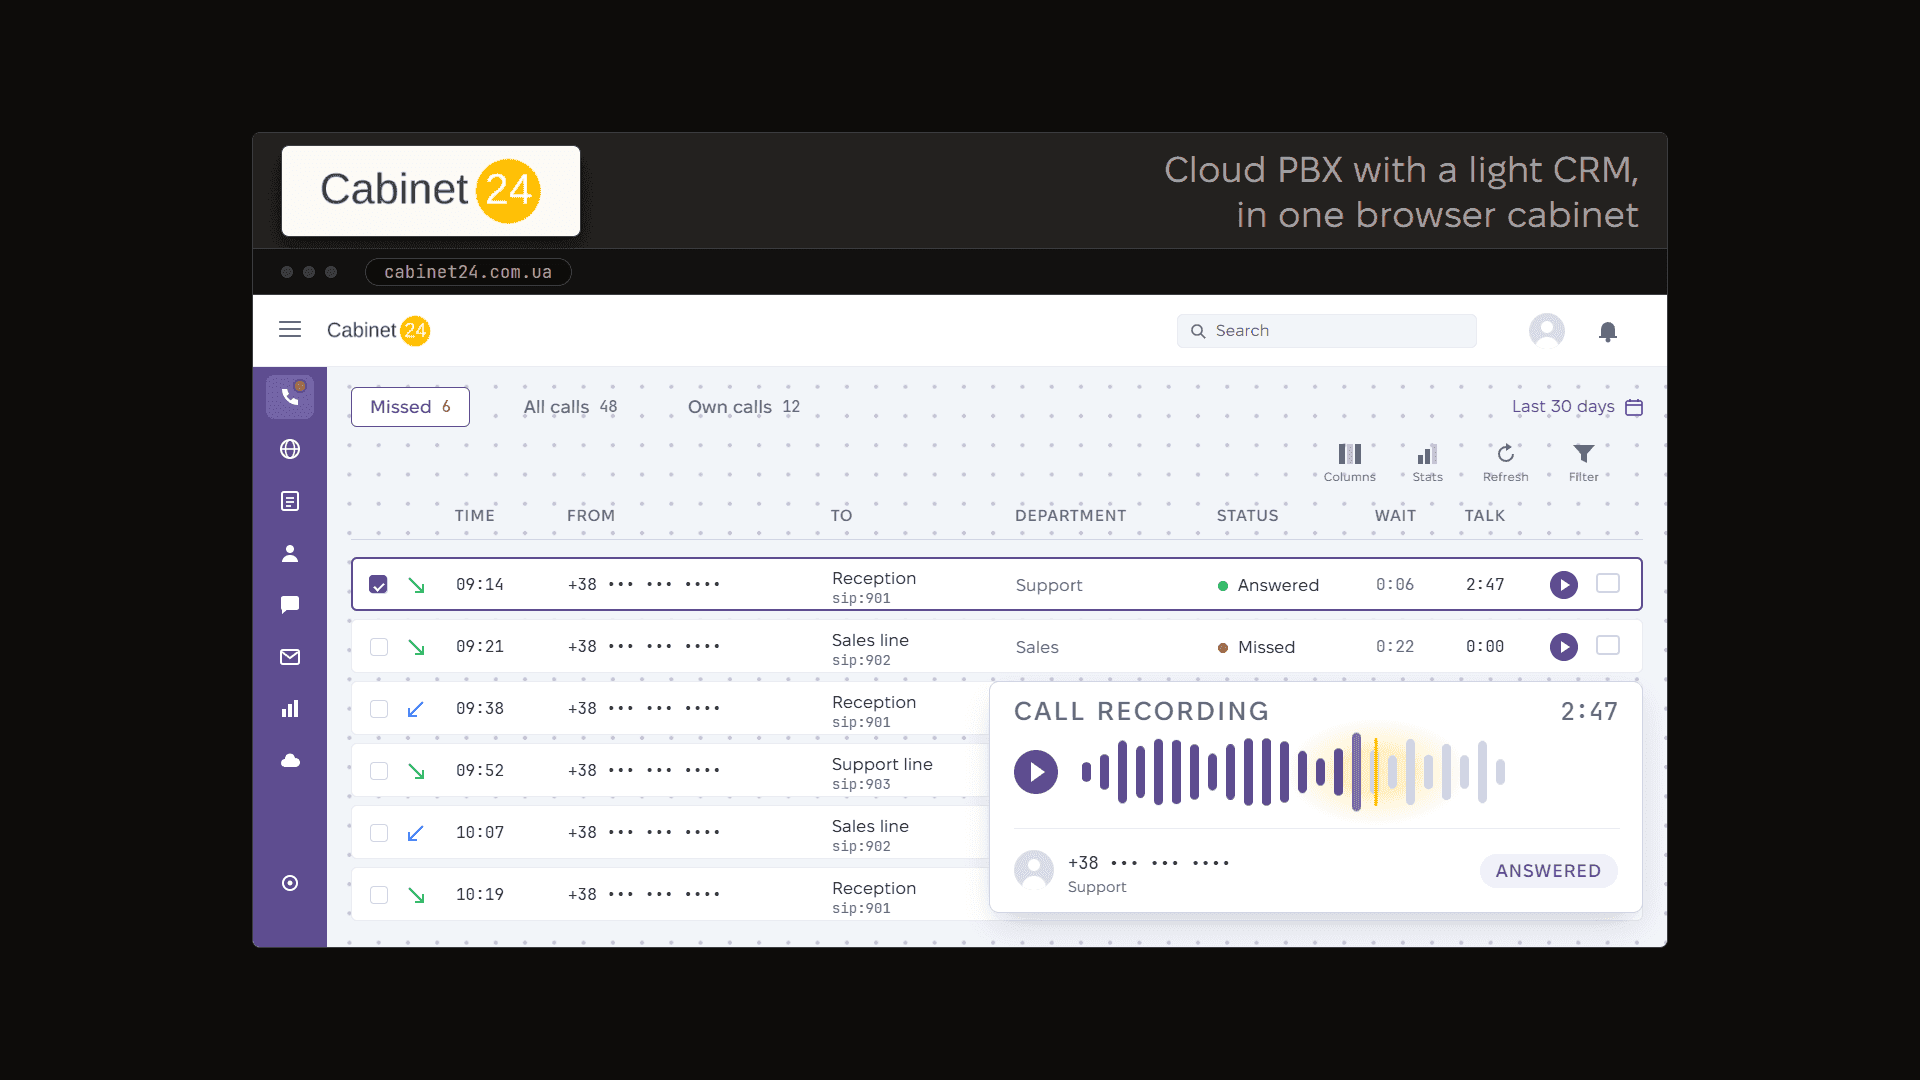Click the ANSWERED status badge
Screen dimensions: 1920x1080
[x=1548, y=871]
